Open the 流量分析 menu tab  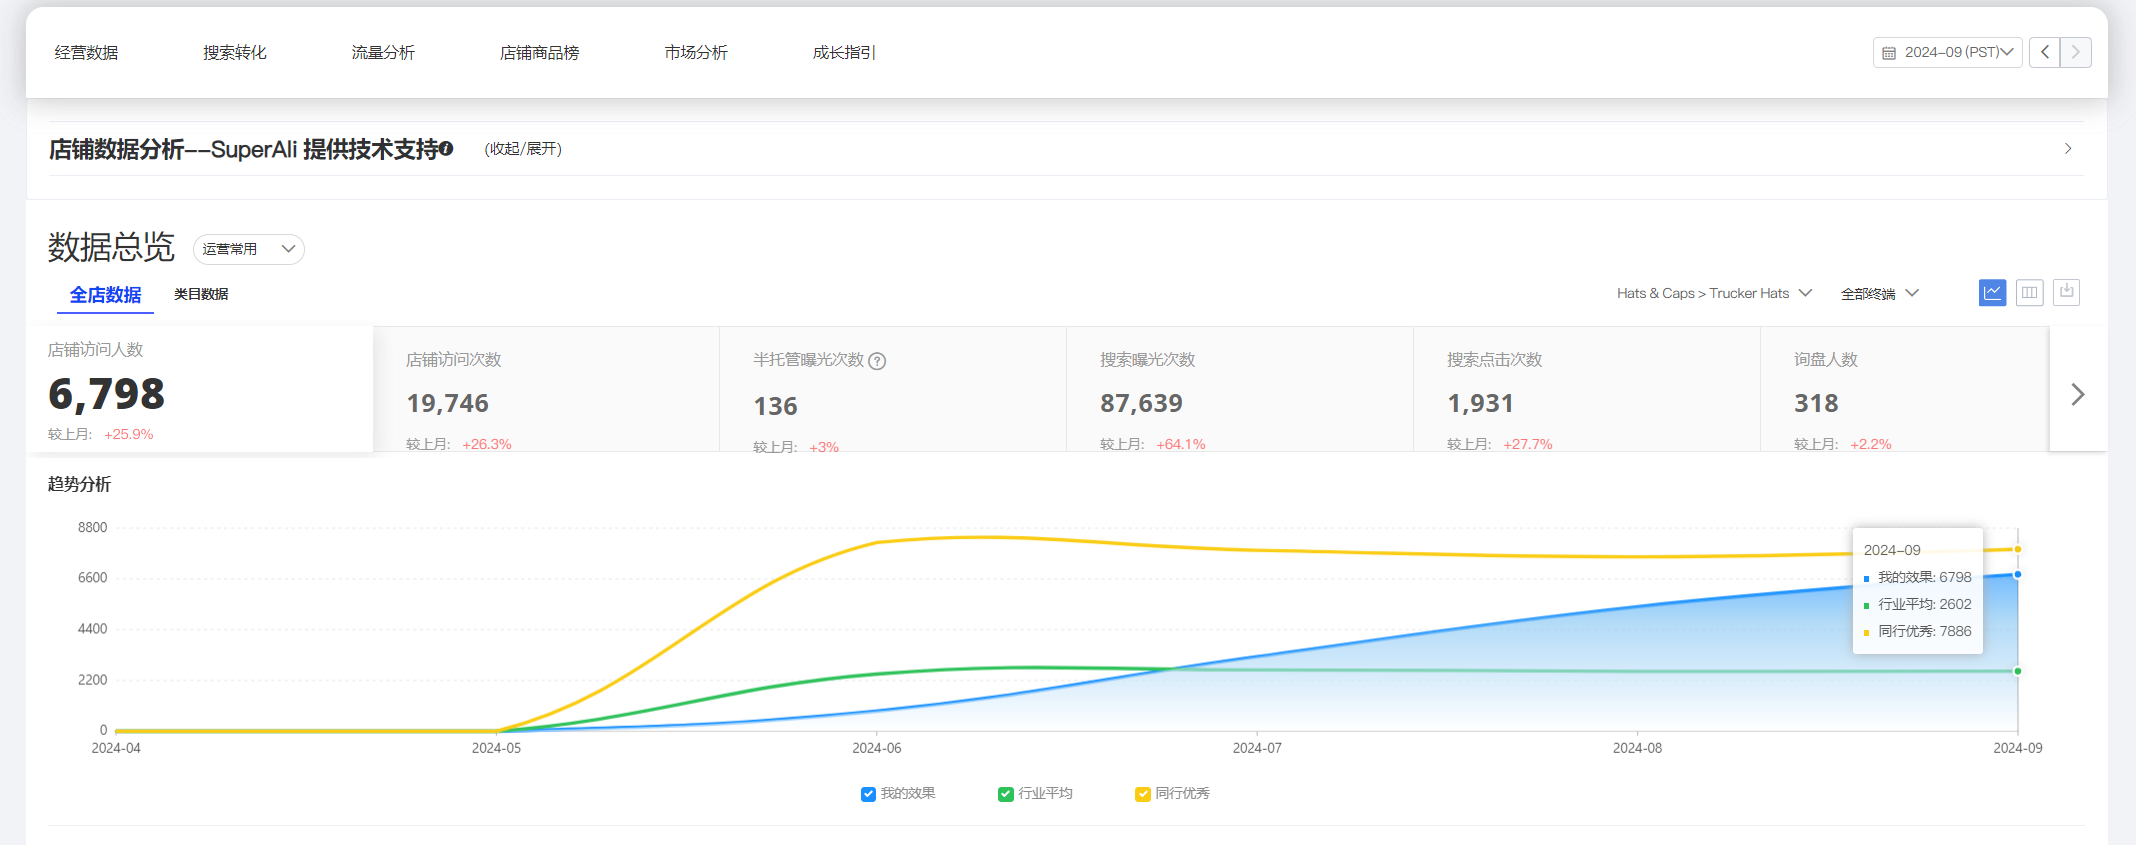coord(382,53)
